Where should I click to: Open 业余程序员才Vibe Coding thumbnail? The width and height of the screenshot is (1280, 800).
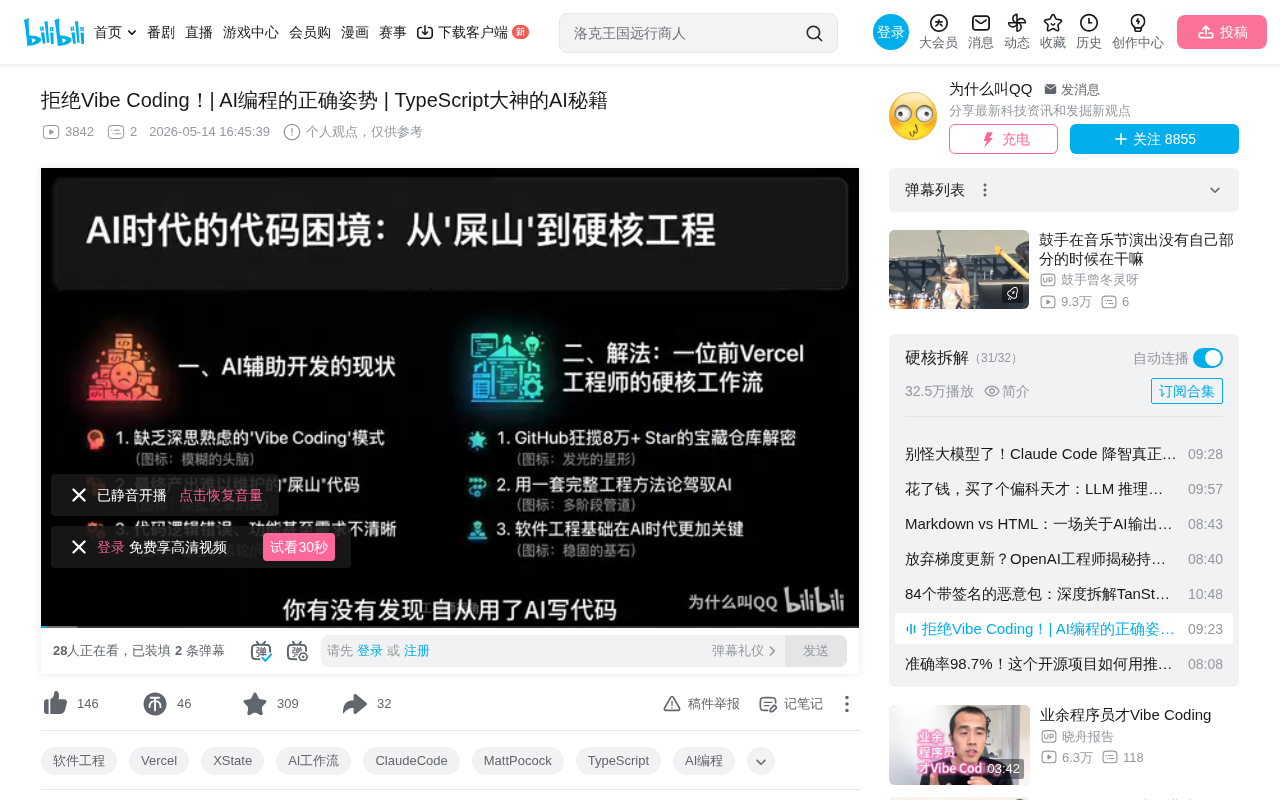[x=959, y=745]
